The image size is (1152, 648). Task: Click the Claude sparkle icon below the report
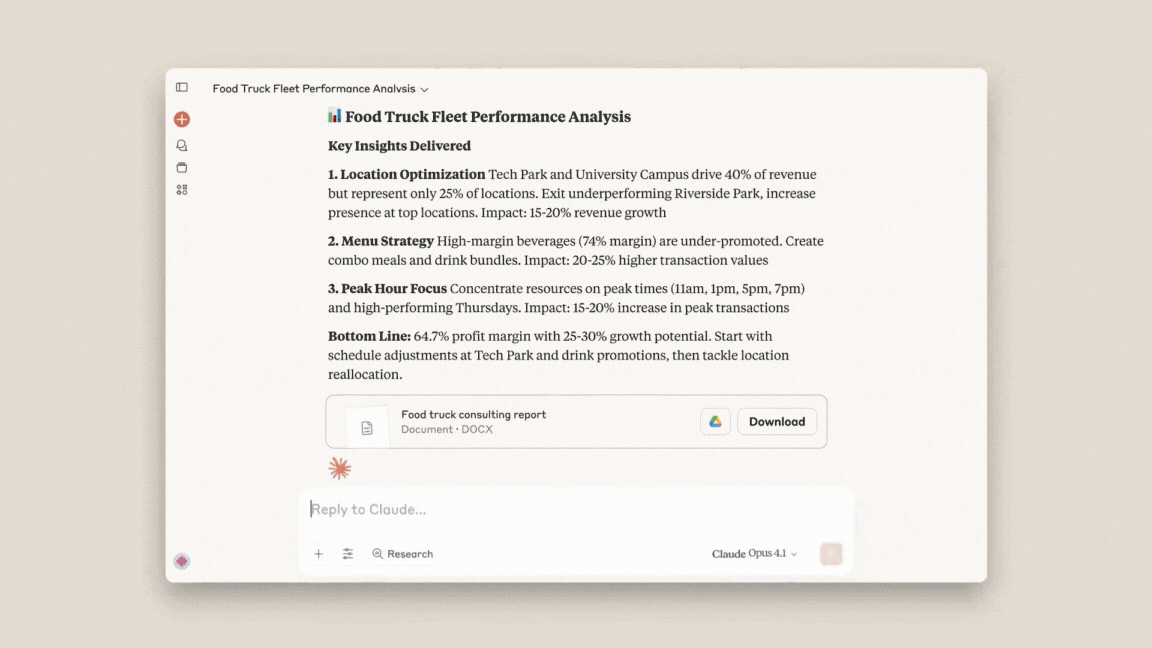339,467
